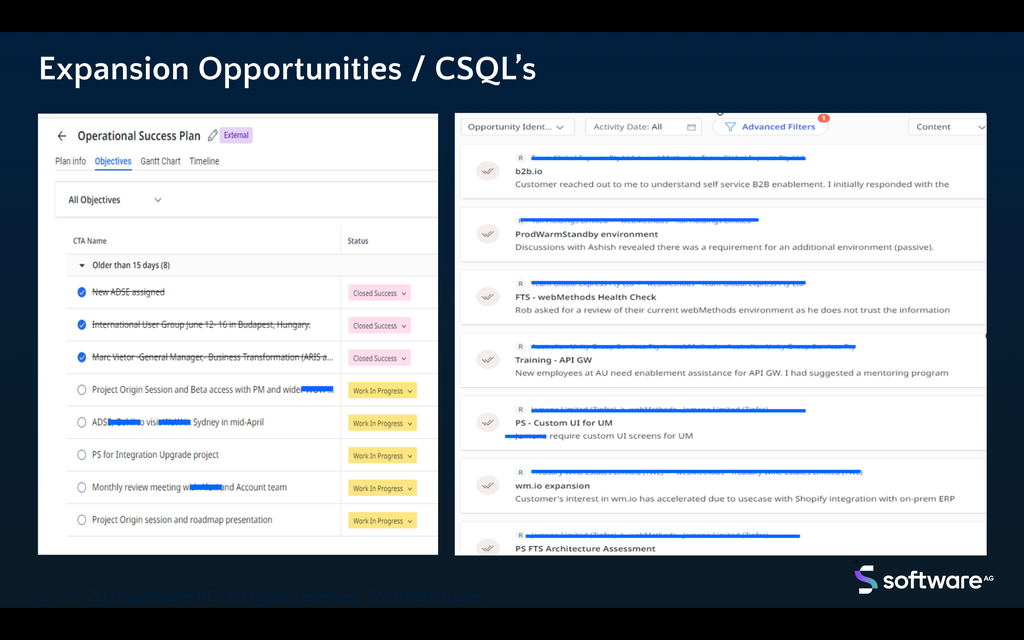Open the wm.io expansion activity
Viewport: 1024px width, 640px height.
coord(552,486)
